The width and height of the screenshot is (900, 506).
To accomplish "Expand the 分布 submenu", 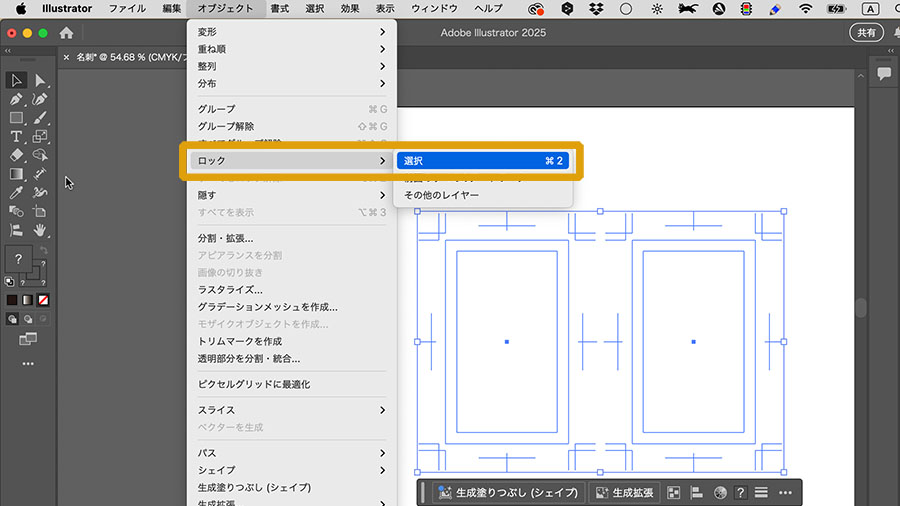I will [292, 84].
